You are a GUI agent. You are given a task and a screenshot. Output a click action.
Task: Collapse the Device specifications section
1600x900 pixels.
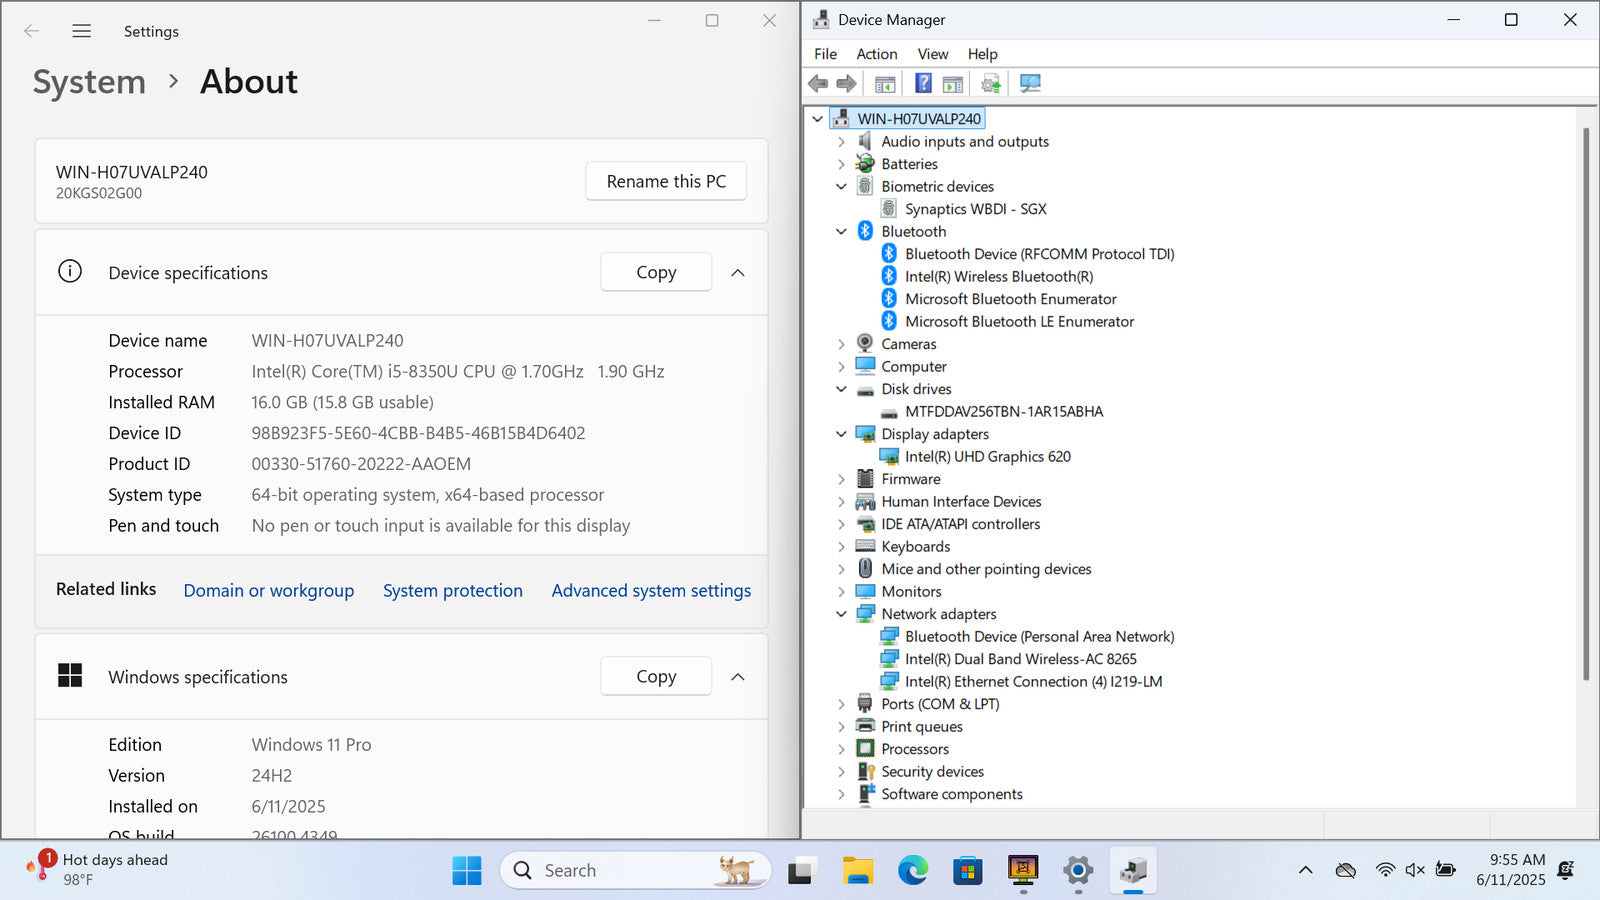(738, 273)
